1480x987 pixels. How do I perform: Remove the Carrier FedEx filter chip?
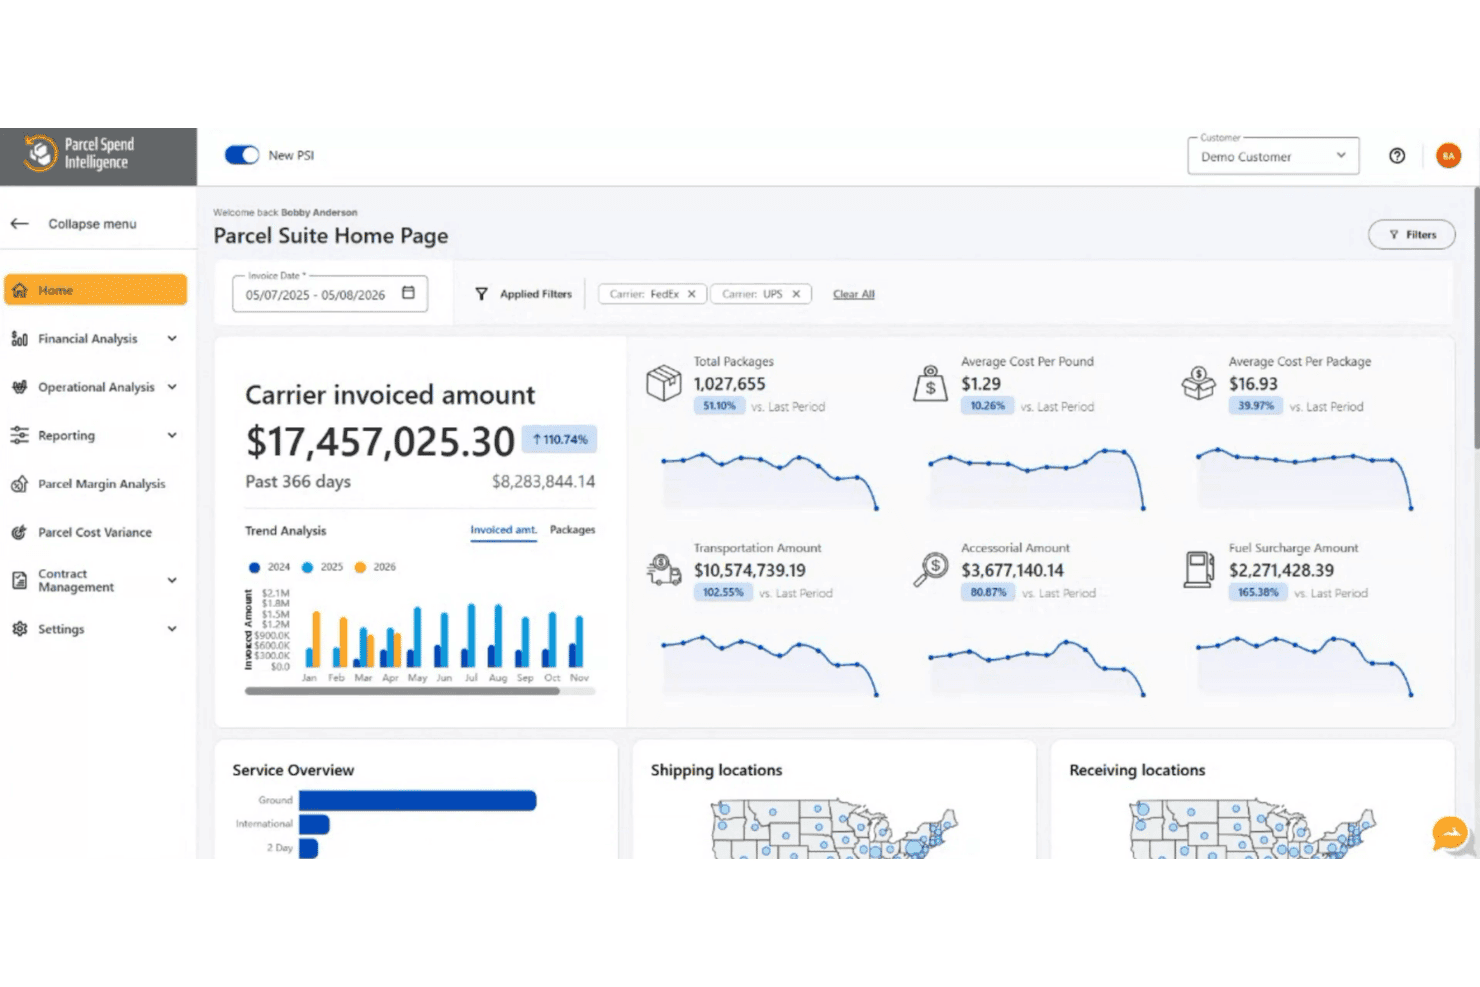pyautogui.click(x=691, y=294)
